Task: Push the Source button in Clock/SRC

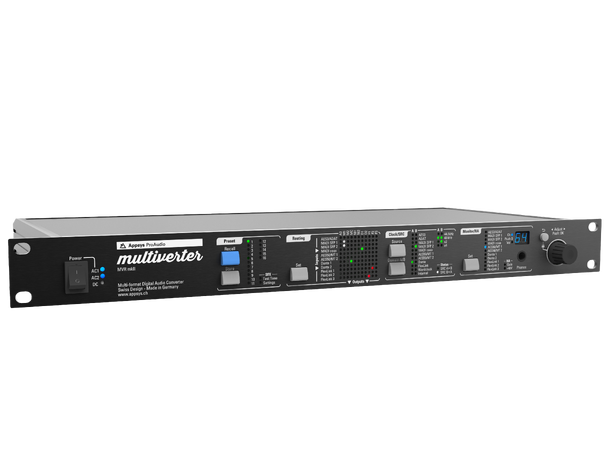Action: click(x=397, y=250)
